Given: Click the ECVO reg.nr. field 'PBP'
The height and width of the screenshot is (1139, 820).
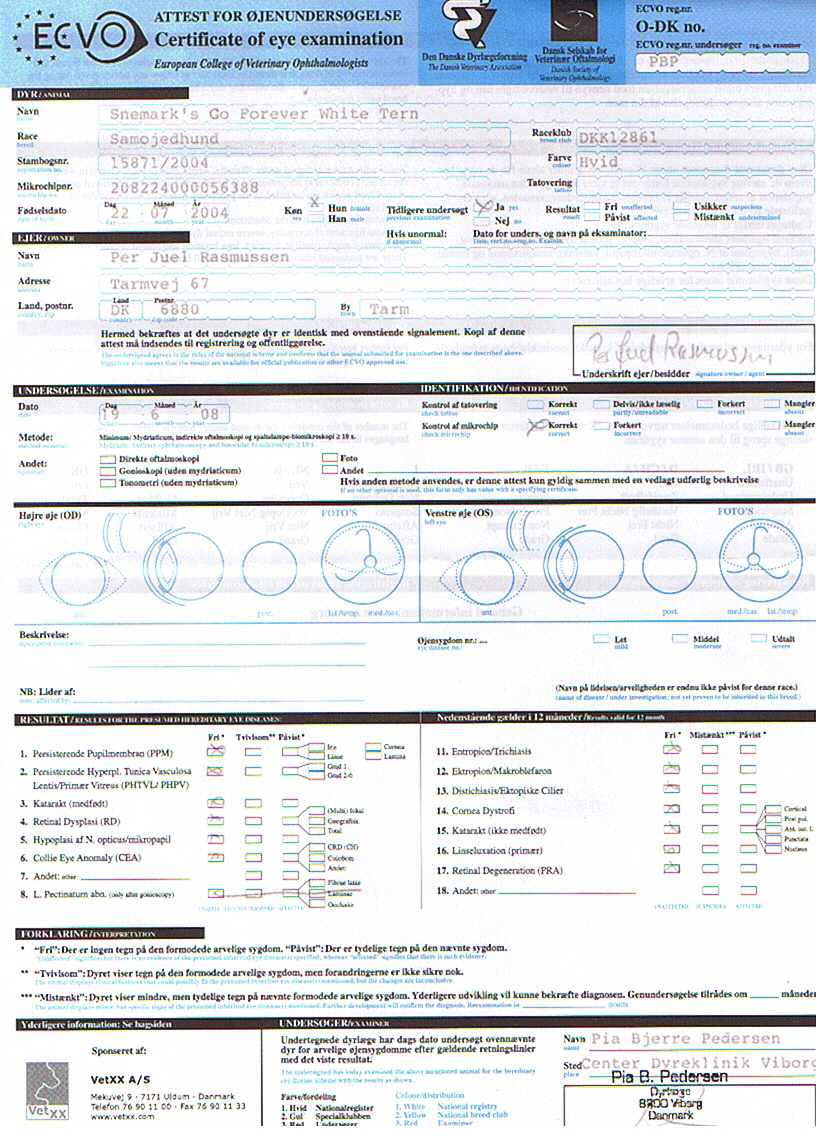Looking at the screenshot, I should [x=722, y=62].
